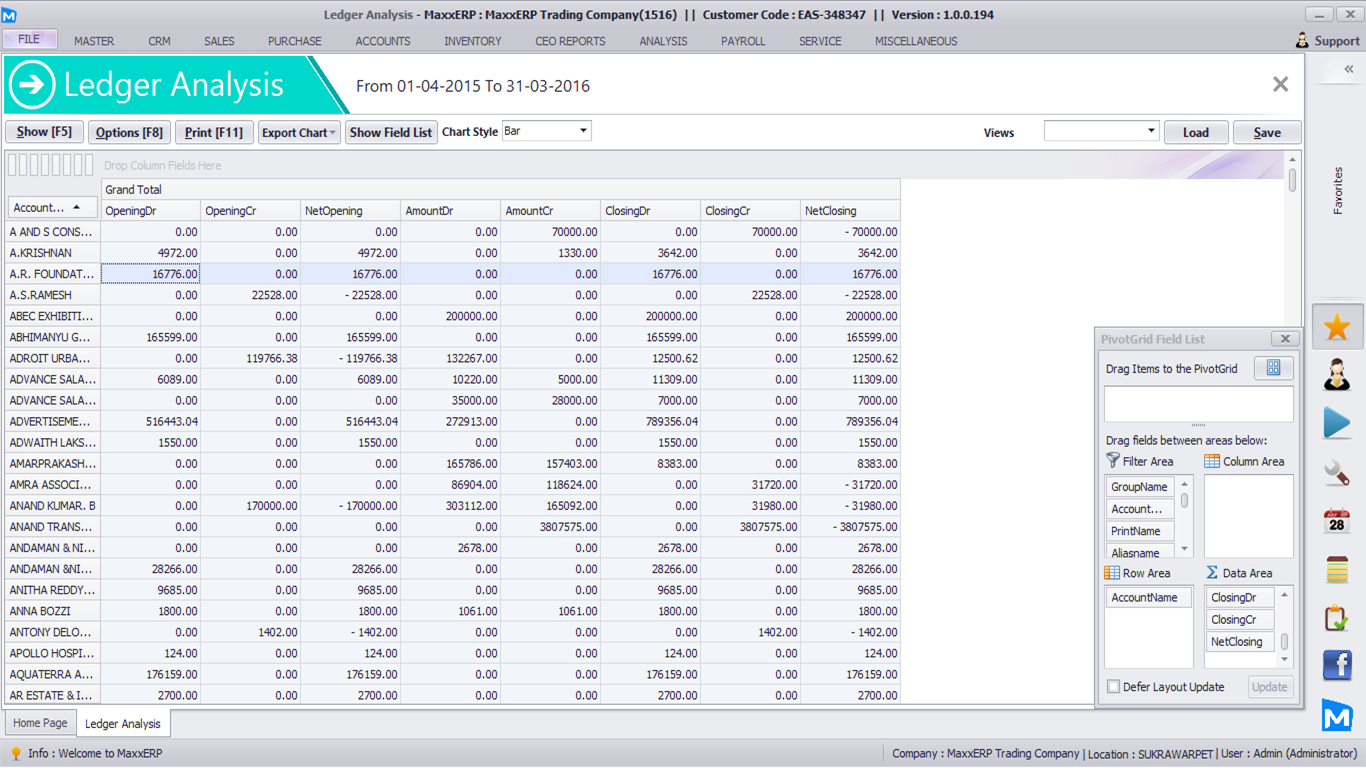Enable the Defer Layout Update checkbox
This screenshot has width=1366, height=768.
point(1114,687)
